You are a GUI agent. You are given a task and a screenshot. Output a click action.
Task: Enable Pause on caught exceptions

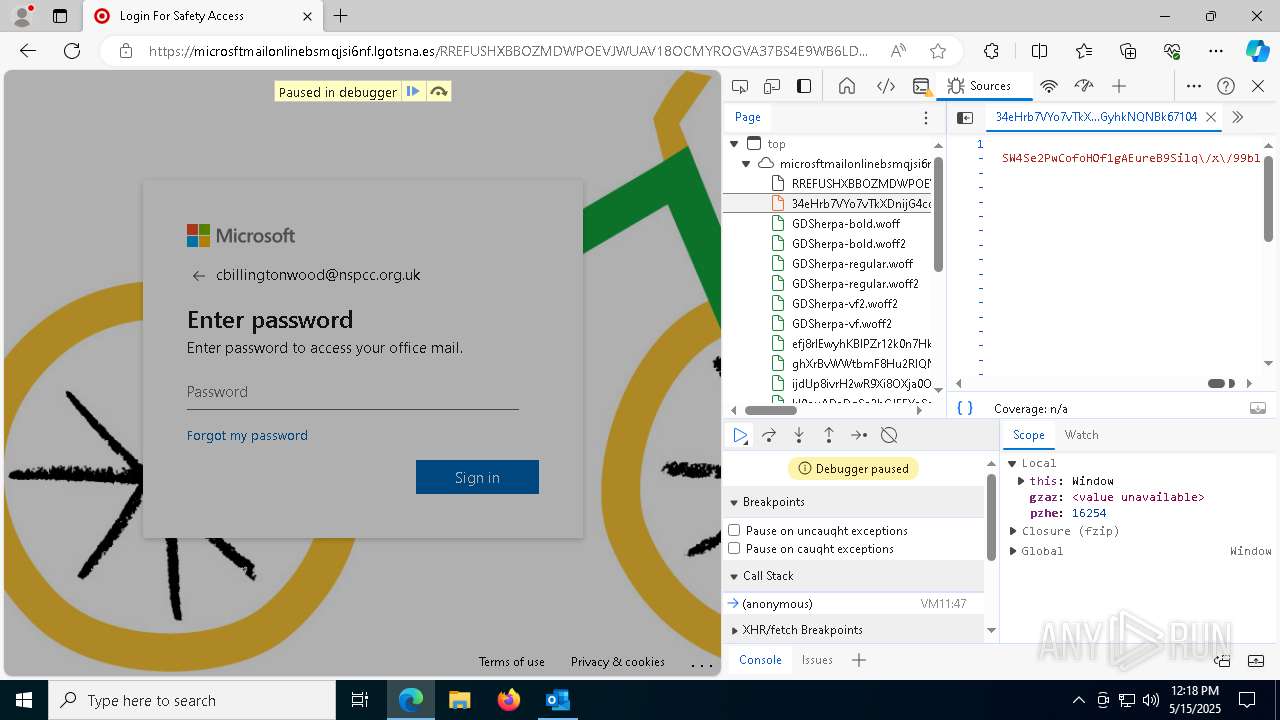pos(734,549)
